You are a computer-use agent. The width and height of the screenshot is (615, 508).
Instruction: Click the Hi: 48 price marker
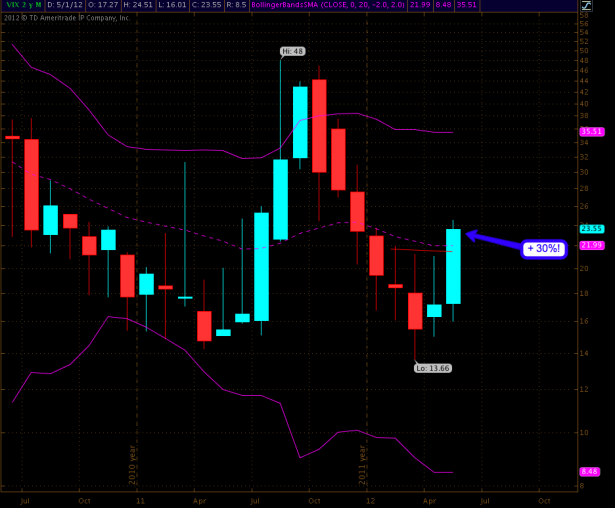point(293,50)
